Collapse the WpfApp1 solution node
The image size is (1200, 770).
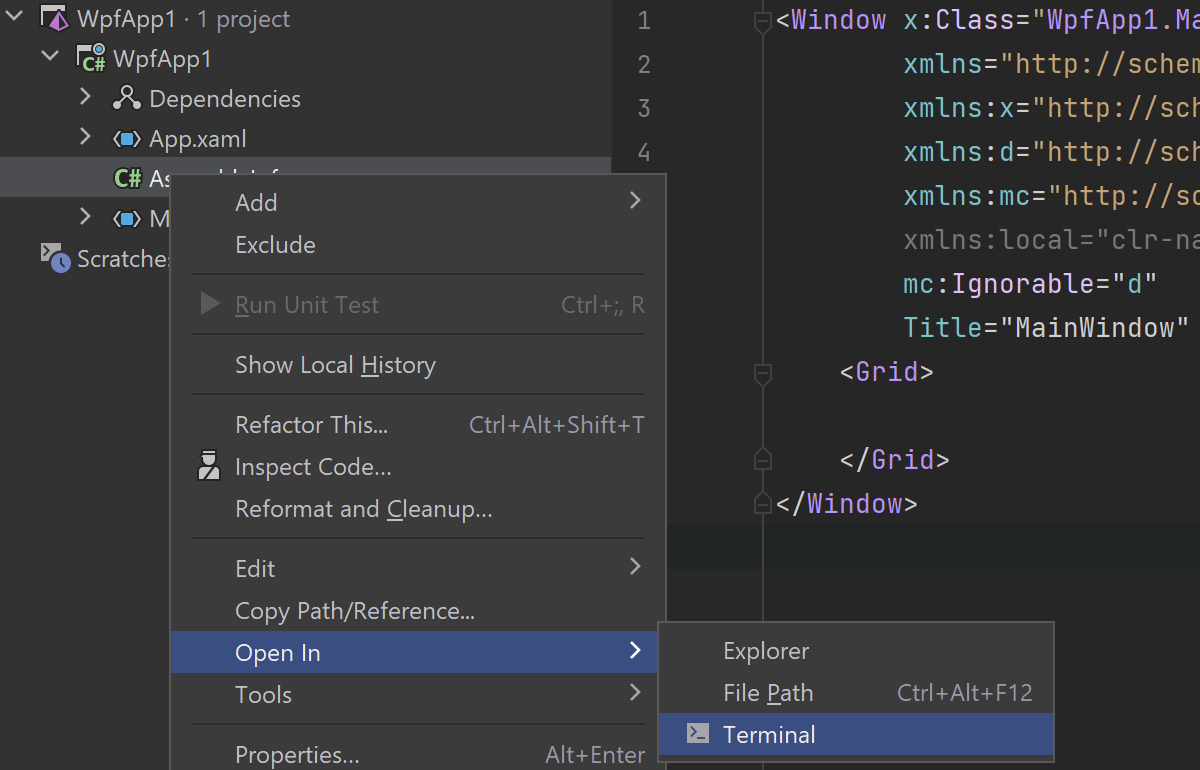click(x=15, y=18)
